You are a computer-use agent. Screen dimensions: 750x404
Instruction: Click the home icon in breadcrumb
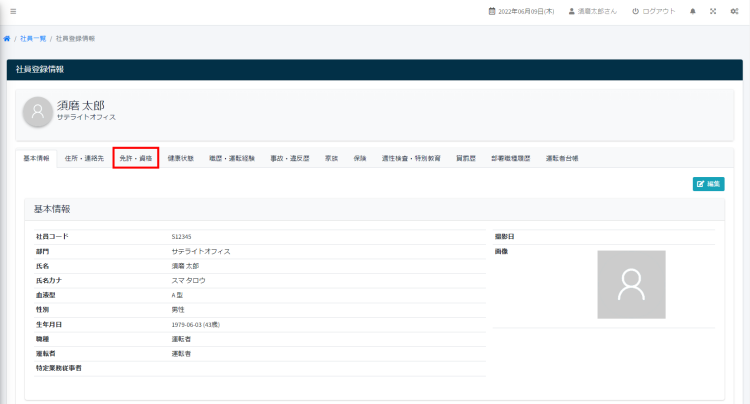click(x=8, y=38)
